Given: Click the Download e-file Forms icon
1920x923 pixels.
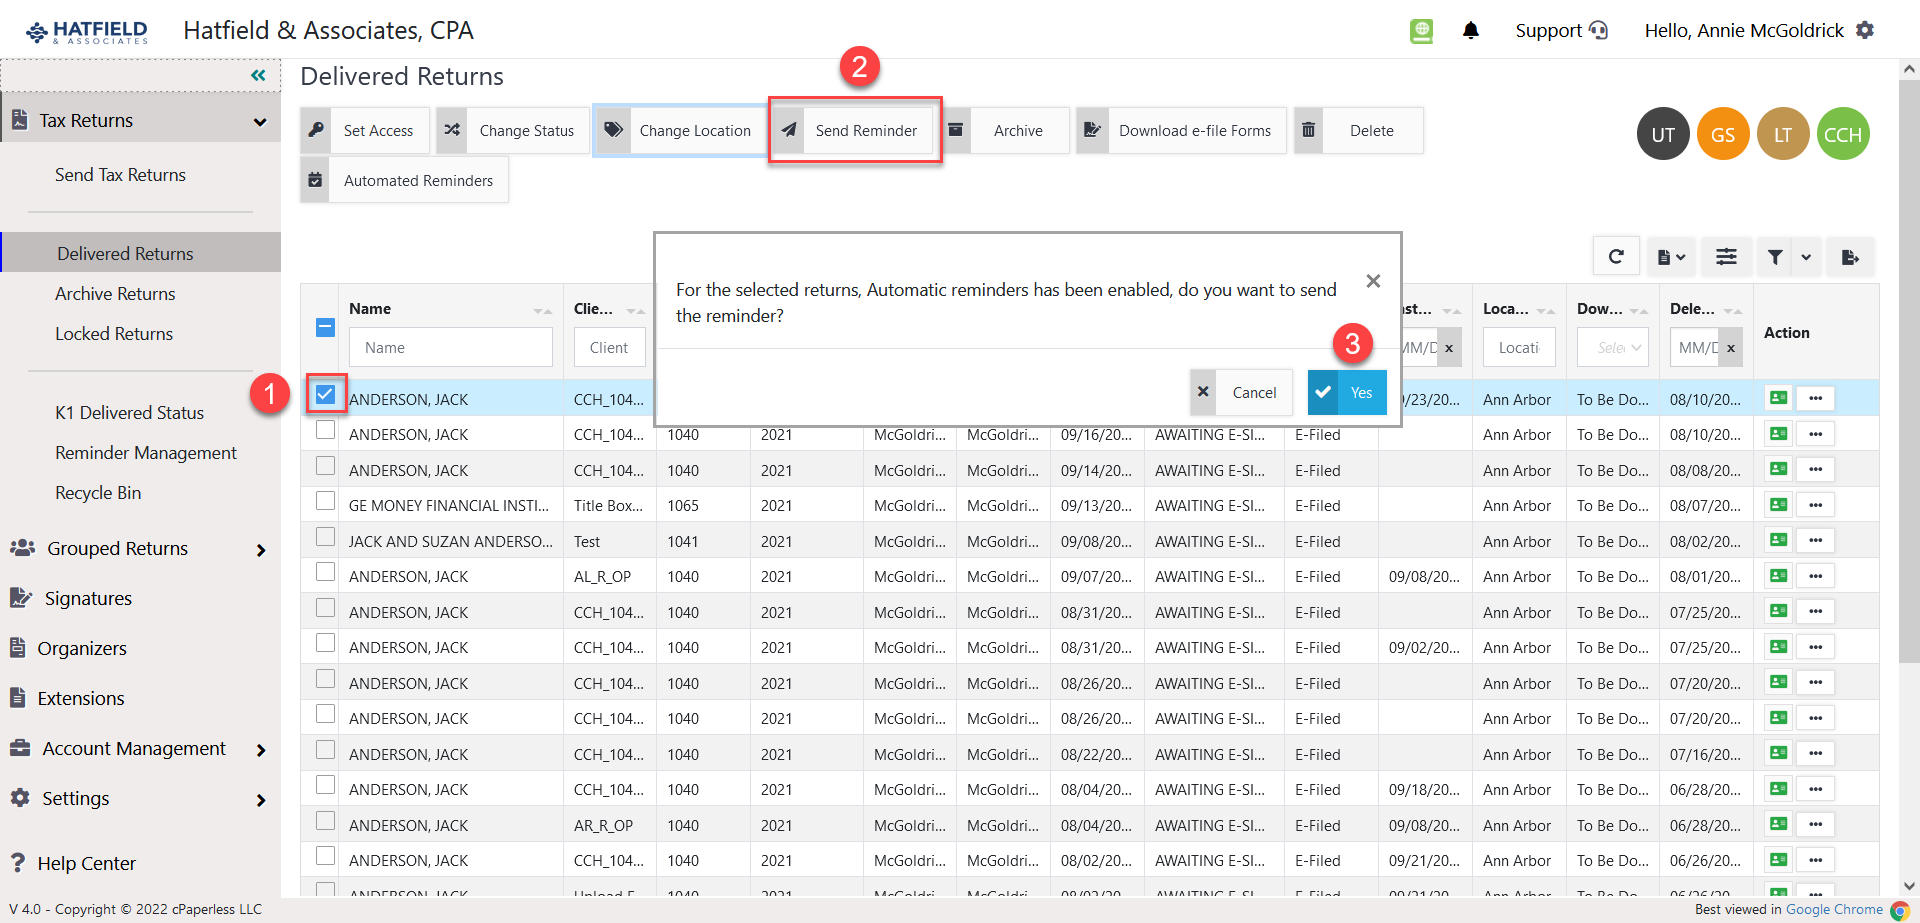Looking at the screenshot, I should click(1093, 130).
